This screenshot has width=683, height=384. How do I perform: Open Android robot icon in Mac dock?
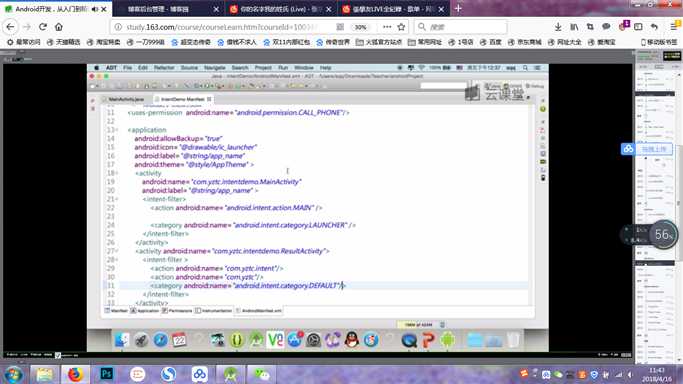(x=447, y=340)
